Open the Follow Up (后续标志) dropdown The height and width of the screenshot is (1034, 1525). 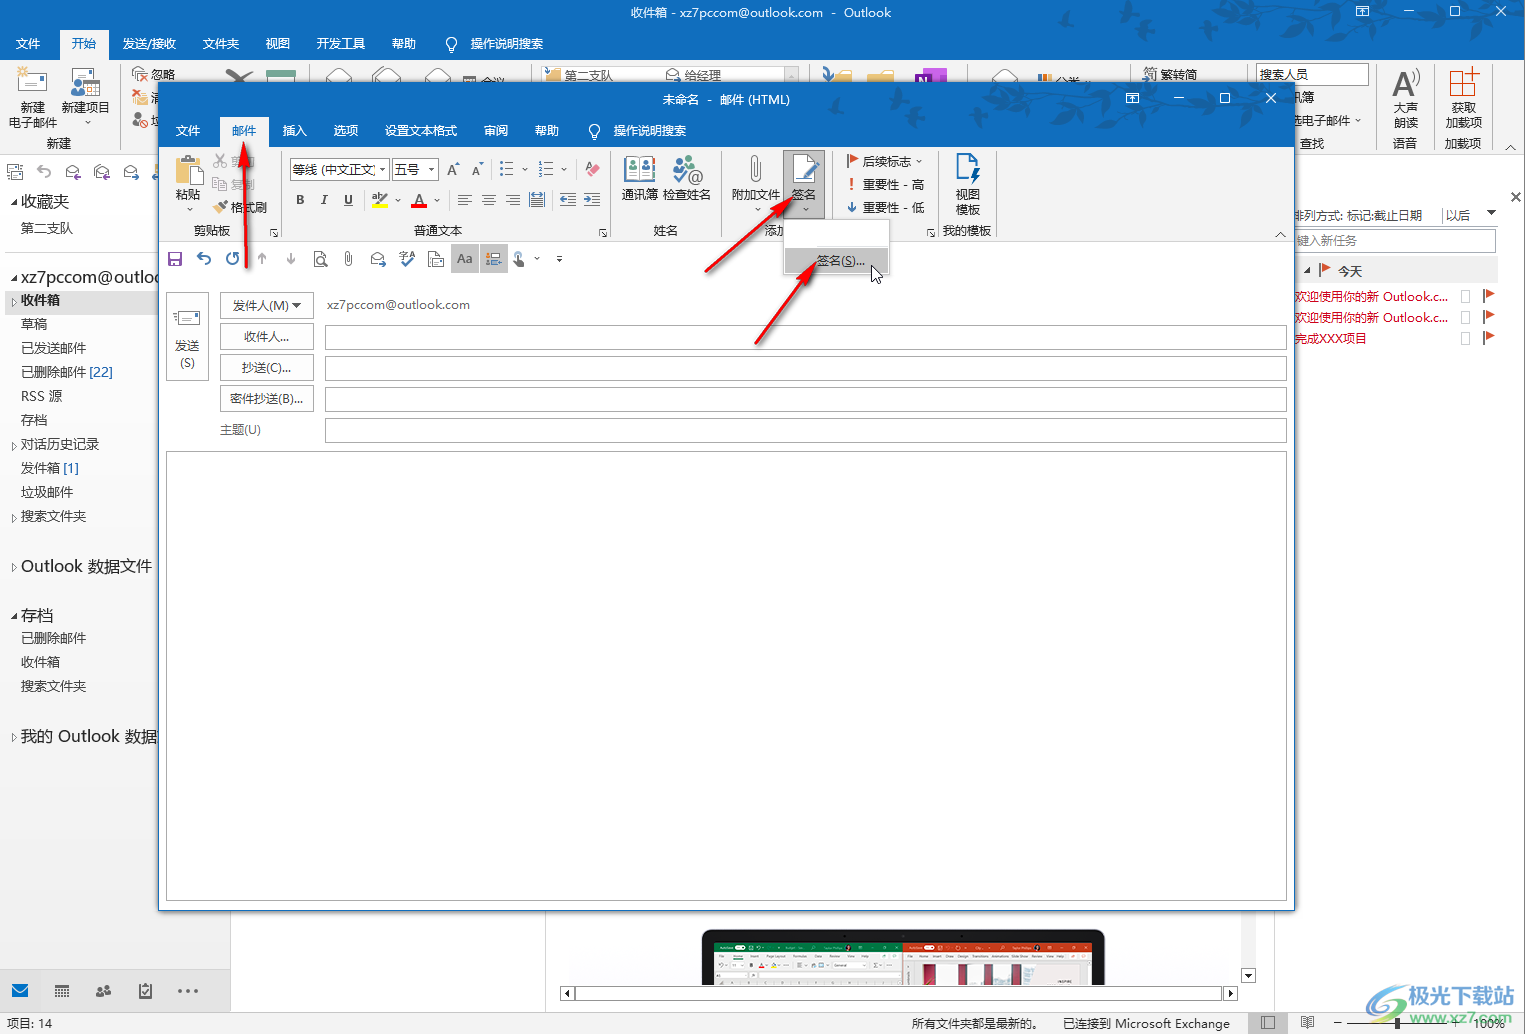pos(884,161)
